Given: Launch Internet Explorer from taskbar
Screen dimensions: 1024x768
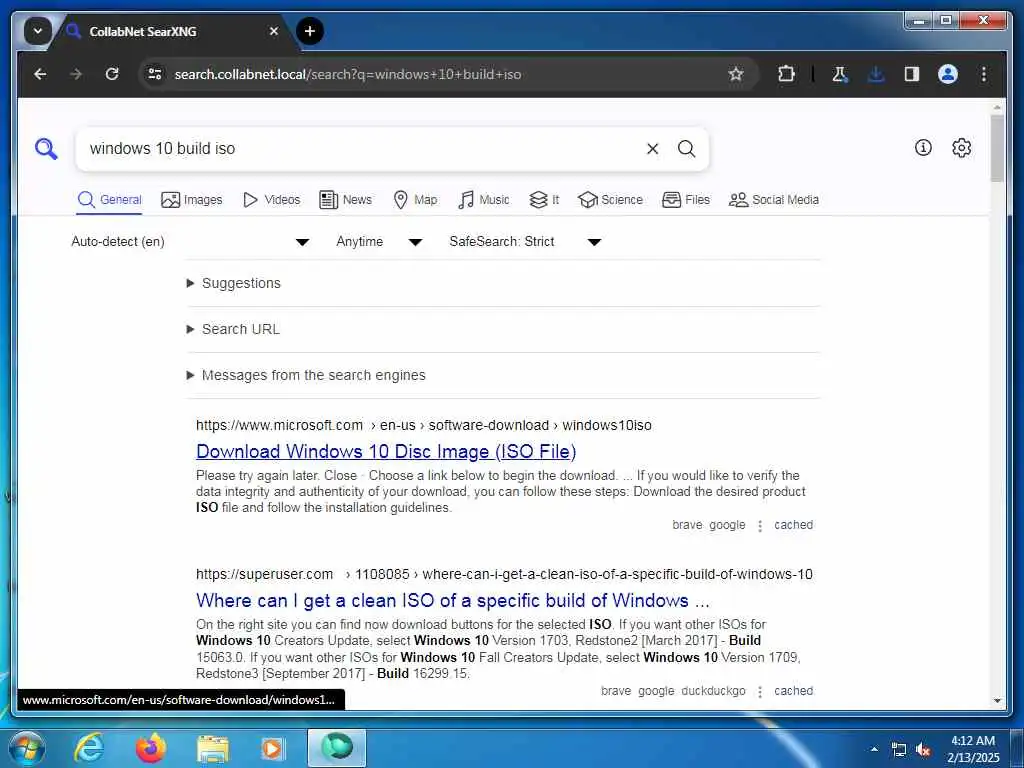Looking at the screenshot, I should [x=88, y=748].
